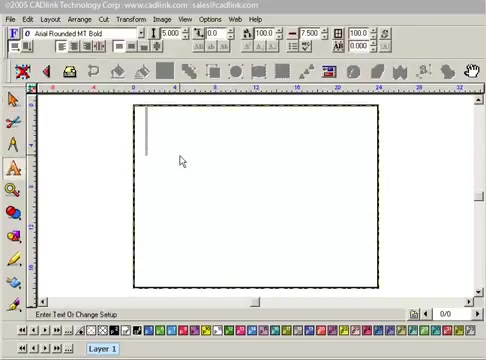Adjust the 0.000 value spinner arrows

point(373,46)
